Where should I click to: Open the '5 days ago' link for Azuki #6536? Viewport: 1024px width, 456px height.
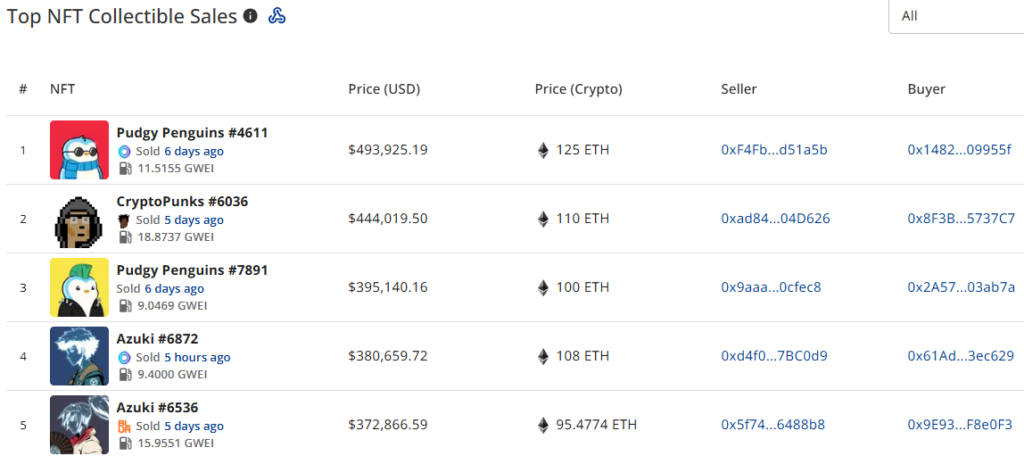(x=194, y=426)
